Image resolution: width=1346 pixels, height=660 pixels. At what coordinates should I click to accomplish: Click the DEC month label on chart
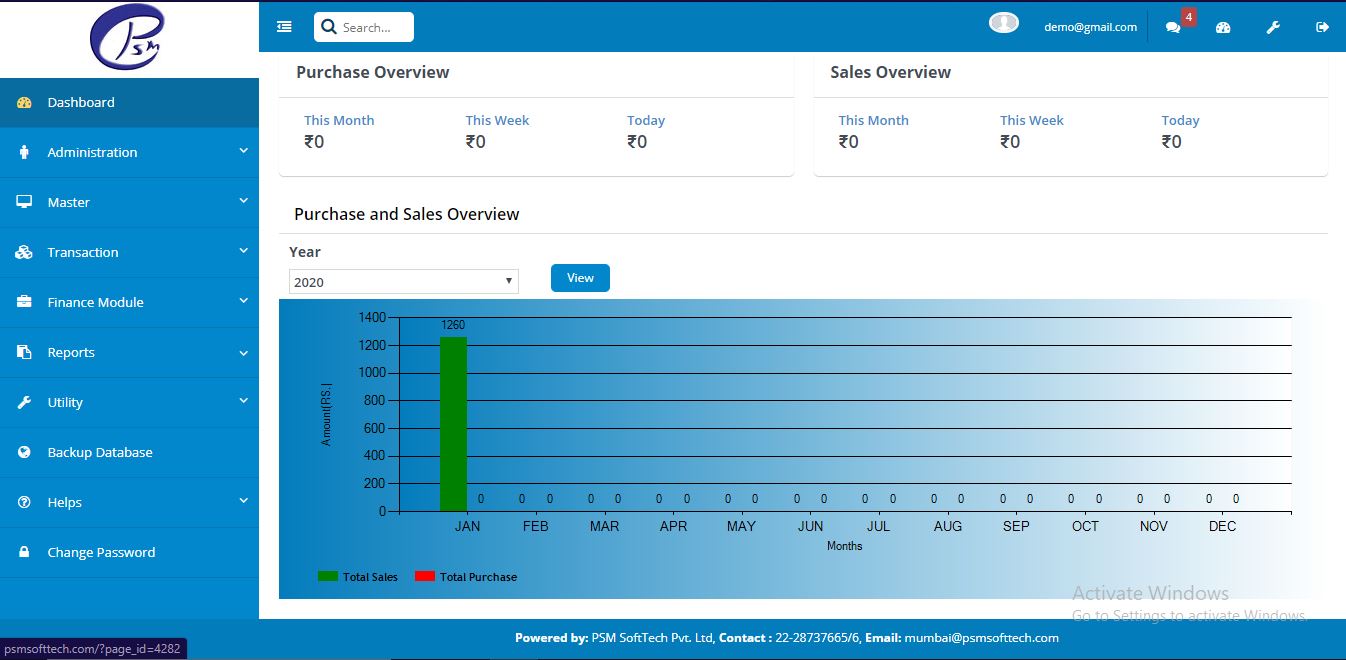[1222, 526]
